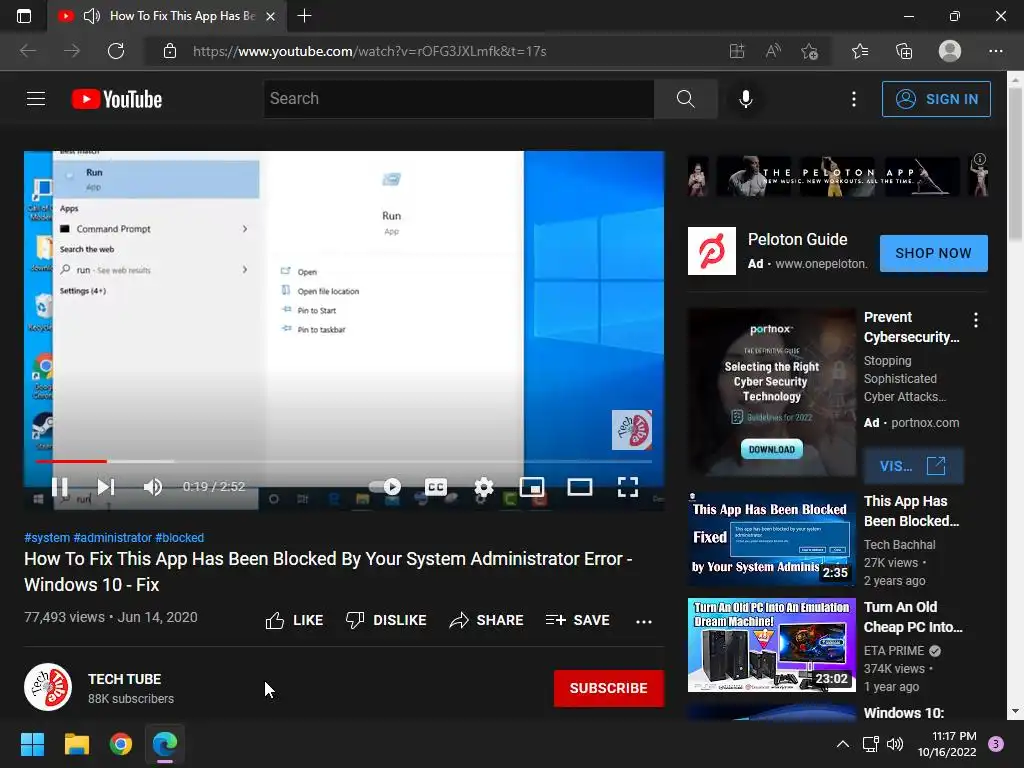Go to YouTube home via logo

[x=117, y=99]
